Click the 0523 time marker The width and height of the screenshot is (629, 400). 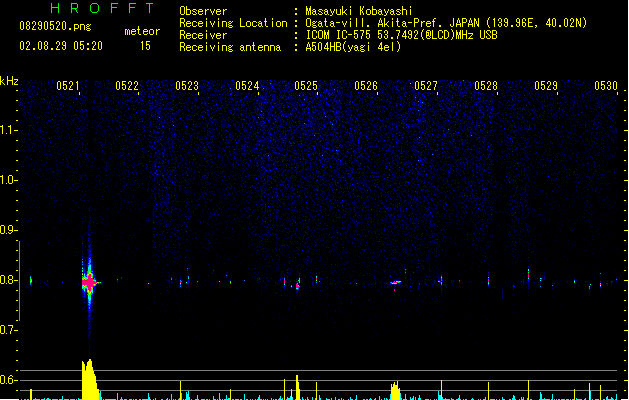pos(187,86)
